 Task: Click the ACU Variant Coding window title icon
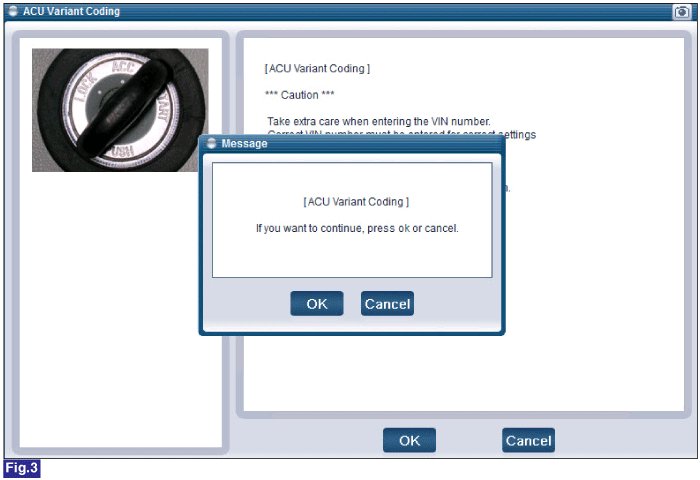tap(13, 11)
